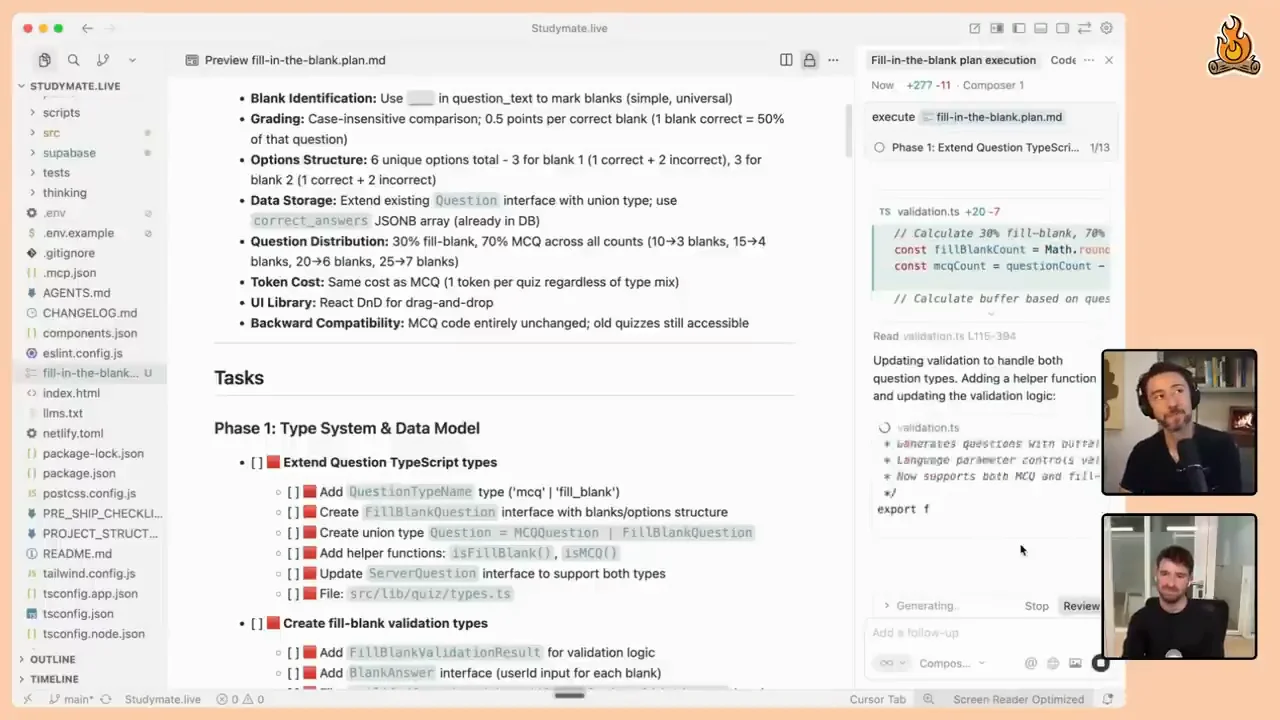Viewport: 1280px width, 720px height.
Task: Click the @ mention icon in the chat input
Action: click(1031, 663)
